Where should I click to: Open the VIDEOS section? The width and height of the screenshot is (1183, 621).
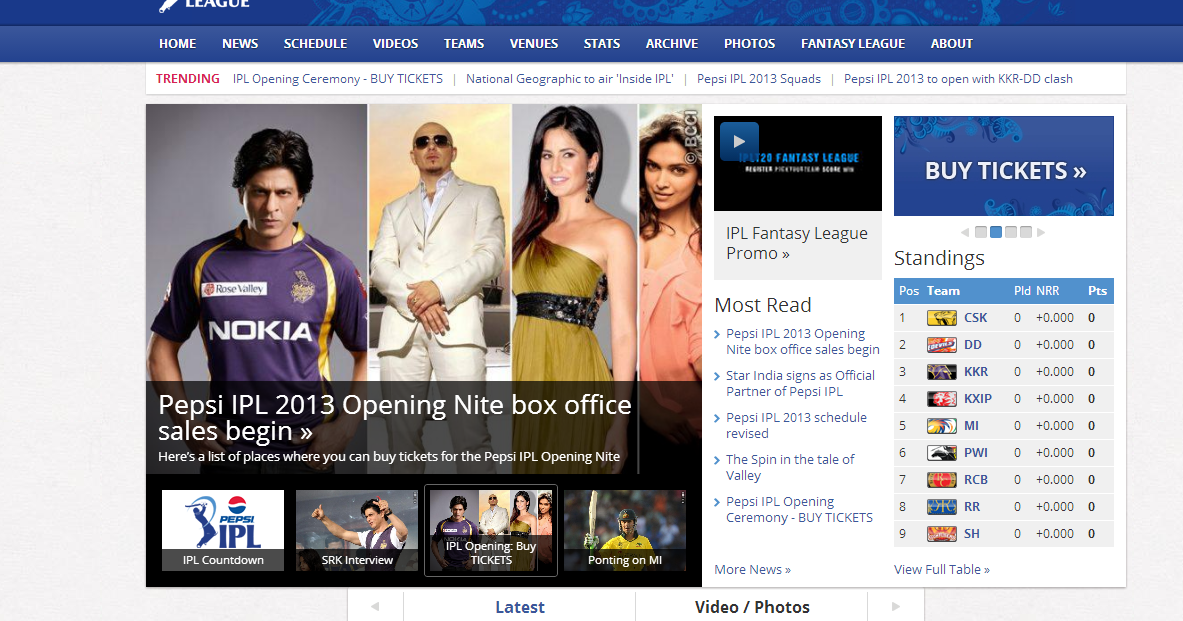pyautogui.click(x=395, y=44)
